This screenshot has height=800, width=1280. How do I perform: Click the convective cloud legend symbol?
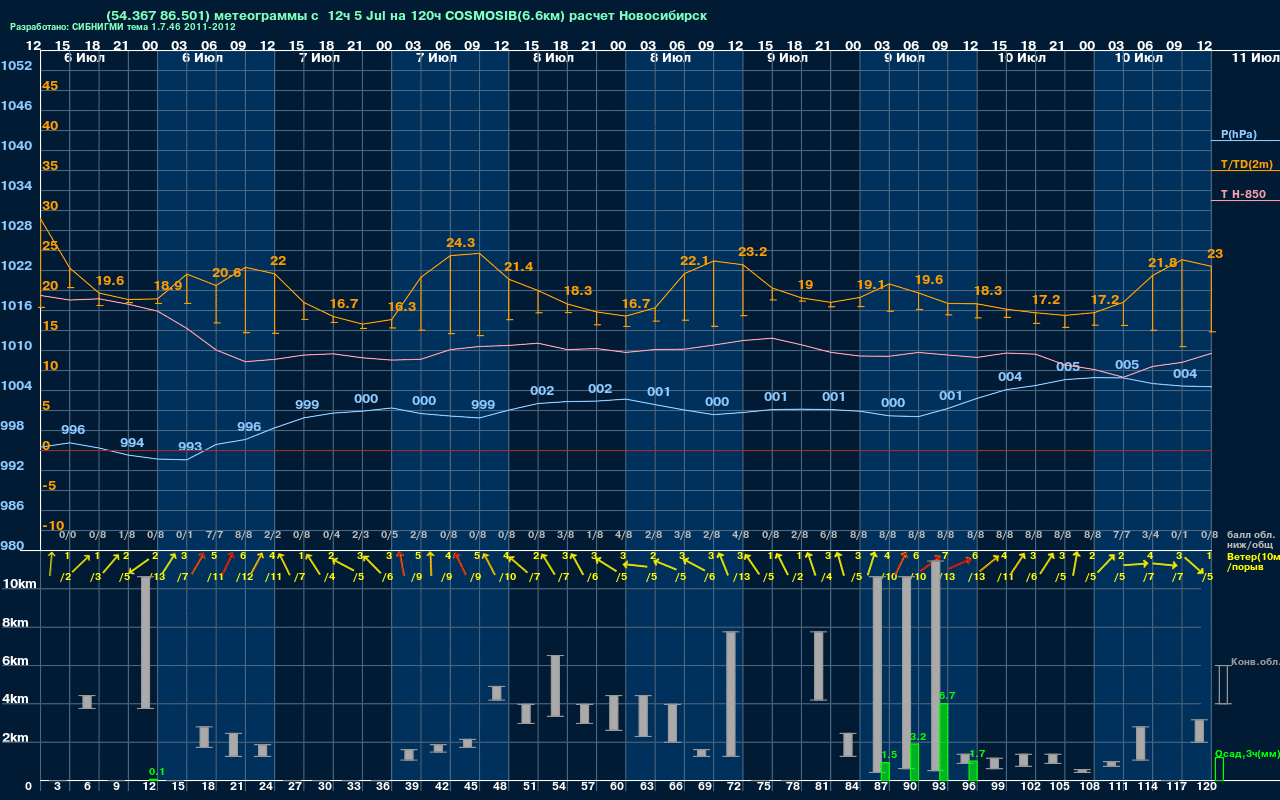coord(1221,685)
